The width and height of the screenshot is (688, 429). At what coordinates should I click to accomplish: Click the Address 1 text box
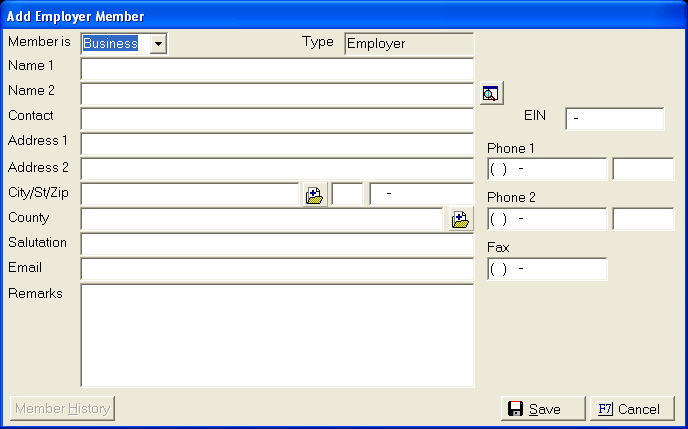(x=277, y=144)
